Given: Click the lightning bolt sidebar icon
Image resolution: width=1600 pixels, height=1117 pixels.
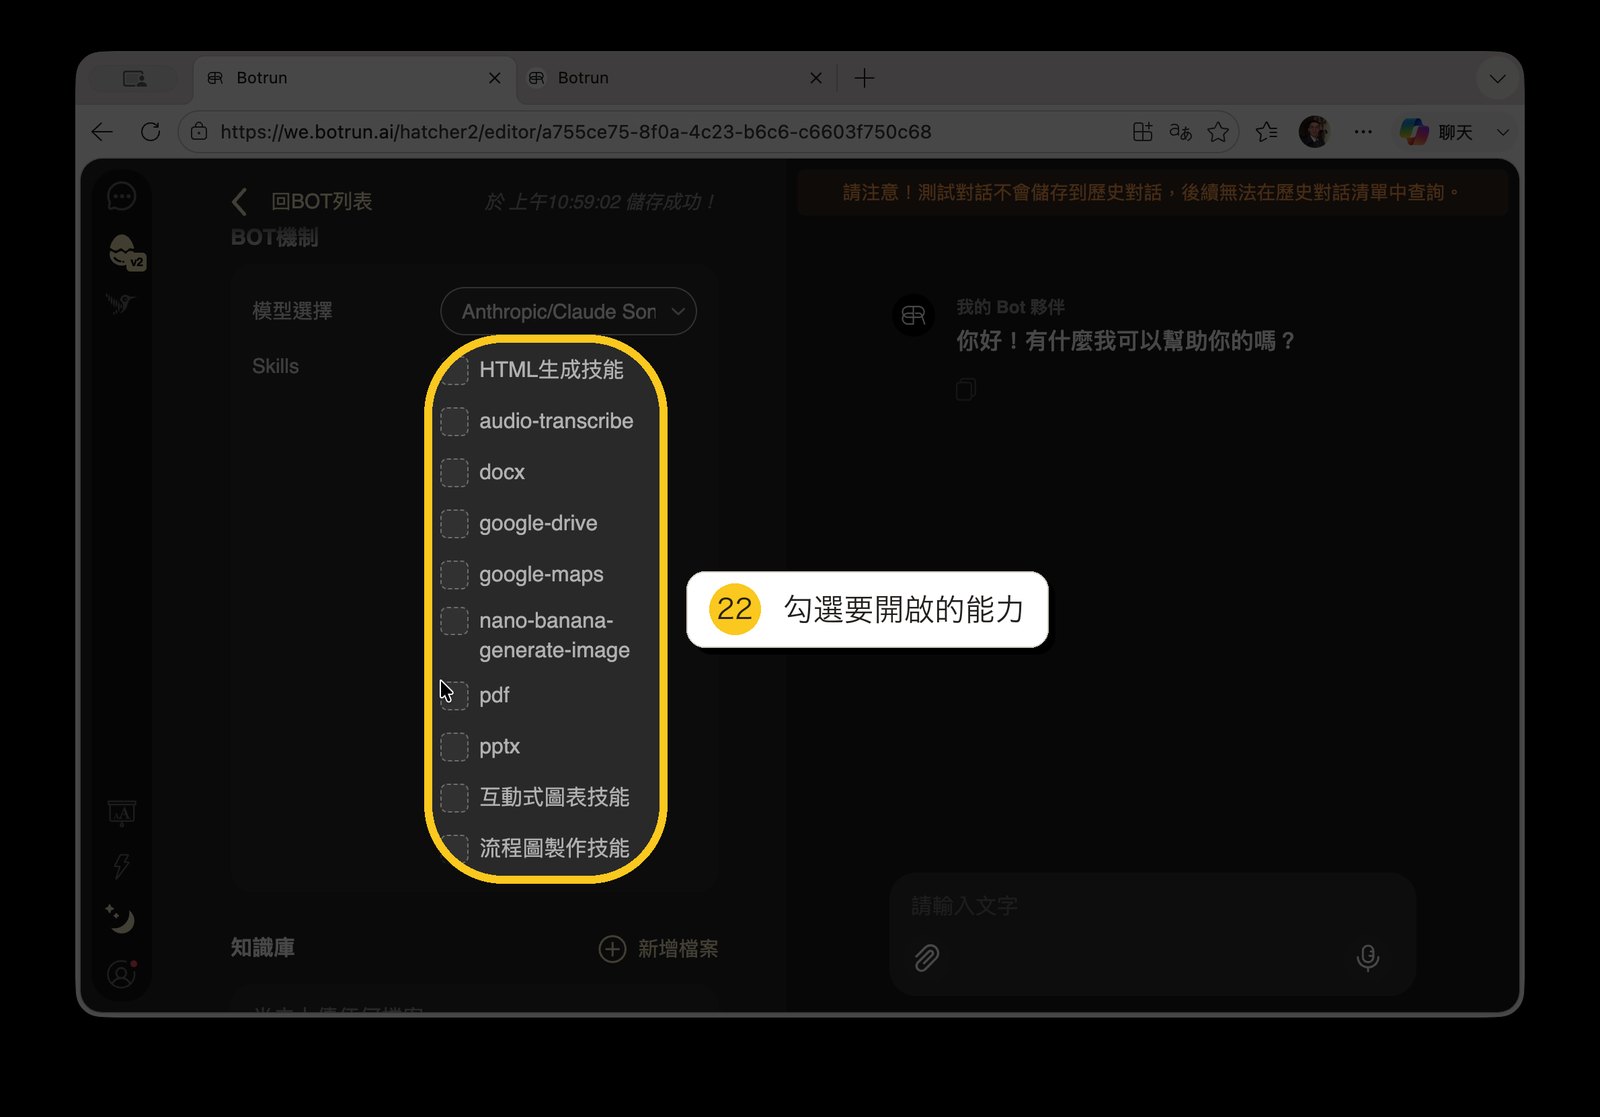Looking at the screenshot, I should pos(121,865).
